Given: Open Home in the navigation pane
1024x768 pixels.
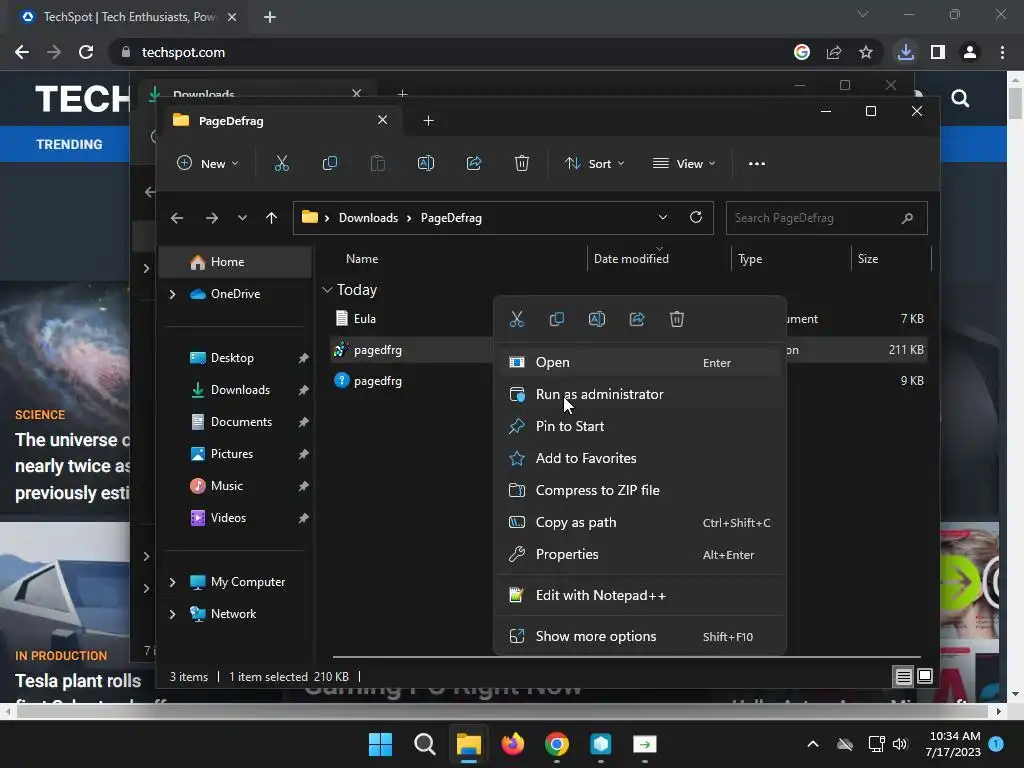Looking at the screenshot, I should click(x=235, y=262).
